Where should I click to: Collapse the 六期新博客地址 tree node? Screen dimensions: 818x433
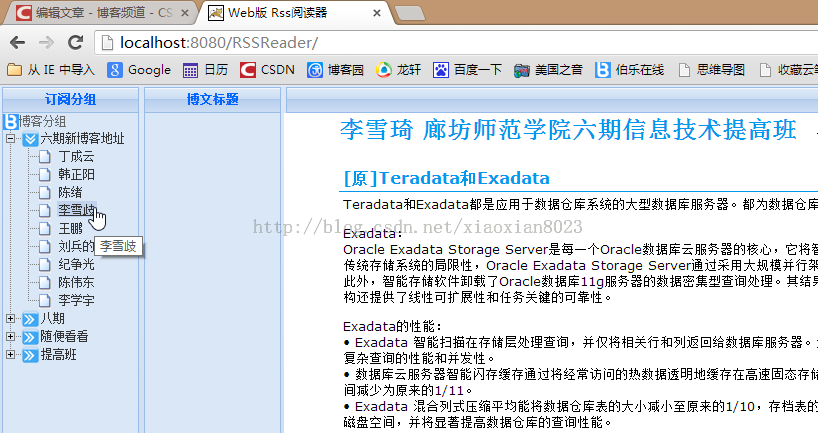point(10,139)
